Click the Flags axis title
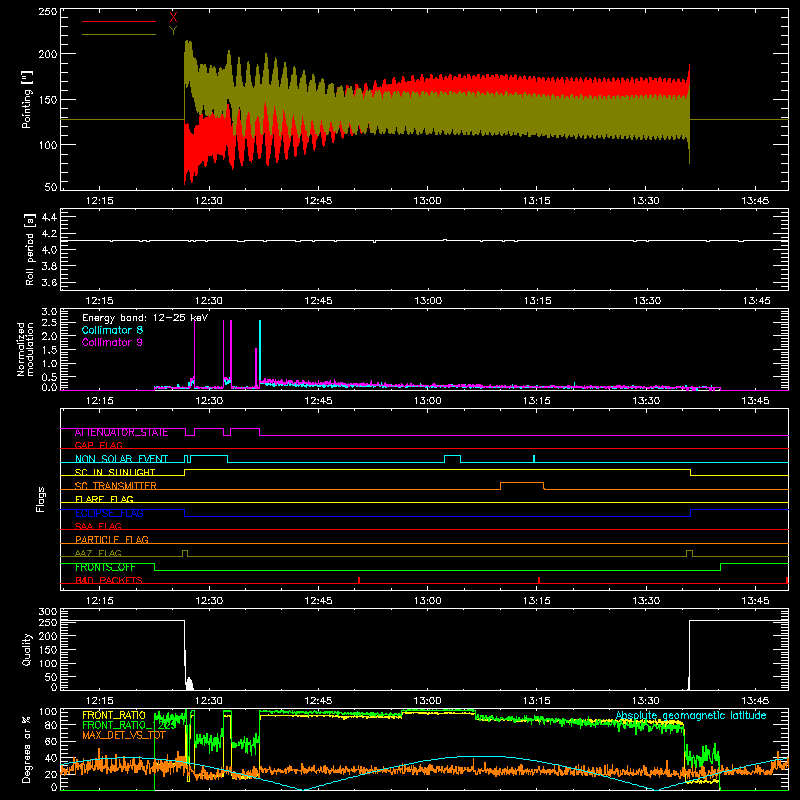The height and width of the screenshot is (800, 800). 41,499
